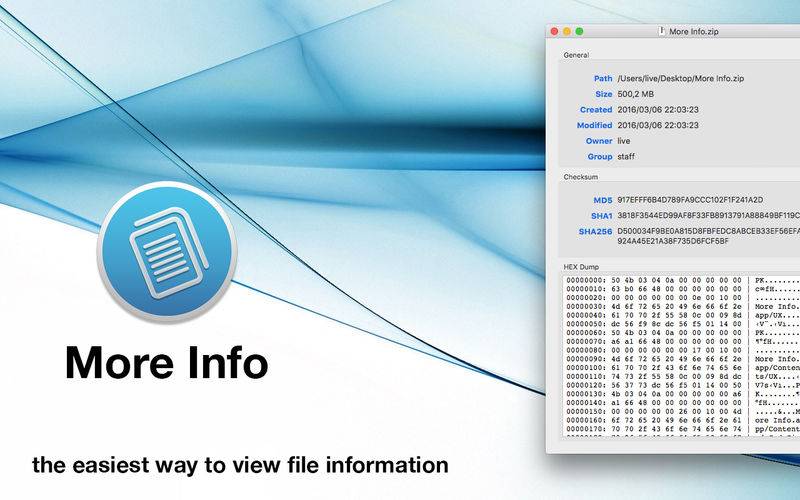Screen dimensions: 800x500
Task: Select SHA256 second line starting 924A45E2
Action: point(673,241)
